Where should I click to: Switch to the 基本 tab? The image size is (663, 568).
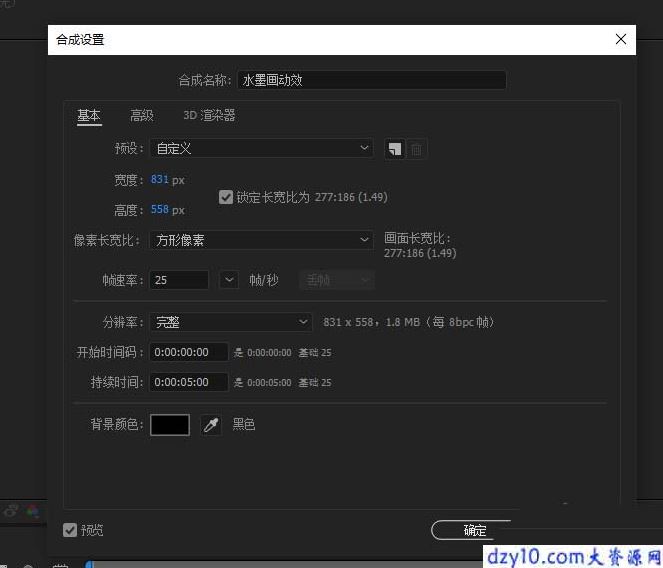click(89, 115)
